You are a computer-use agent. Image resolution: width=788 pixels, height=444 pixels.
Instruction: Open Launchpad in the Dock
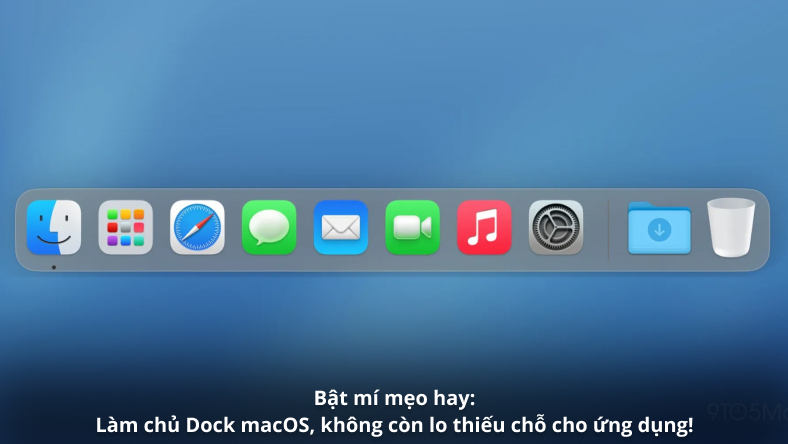pyautogui.click(x=126, y=227)
